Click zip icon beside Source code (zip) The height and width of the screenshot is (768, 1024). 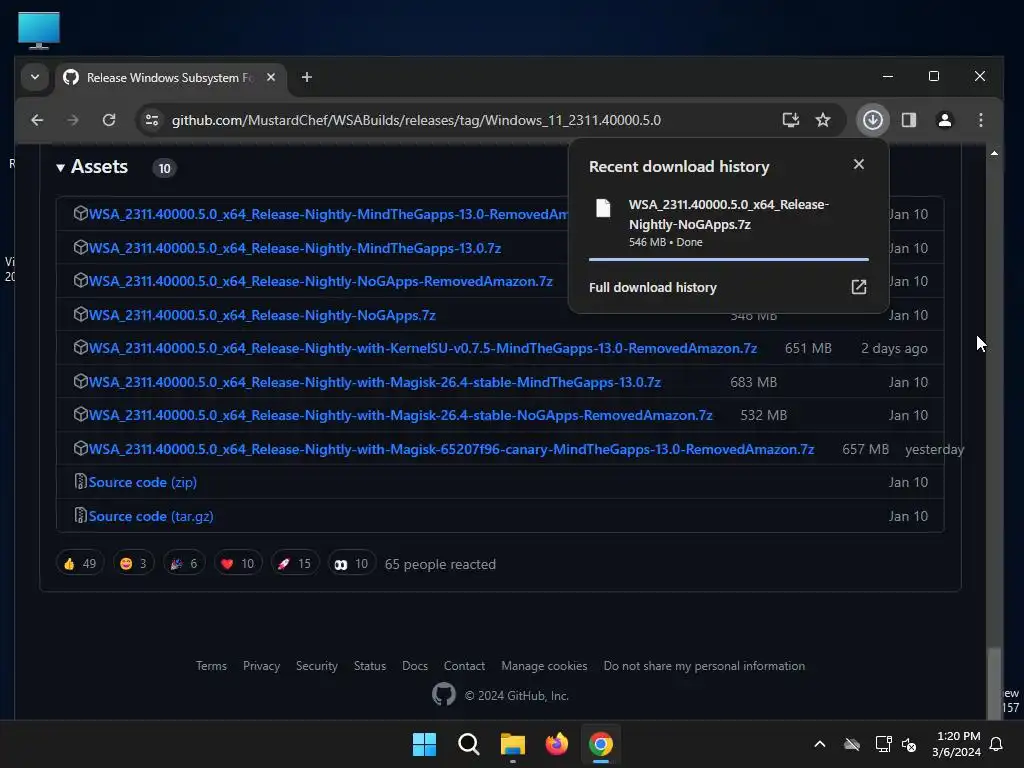pos(80,482)
